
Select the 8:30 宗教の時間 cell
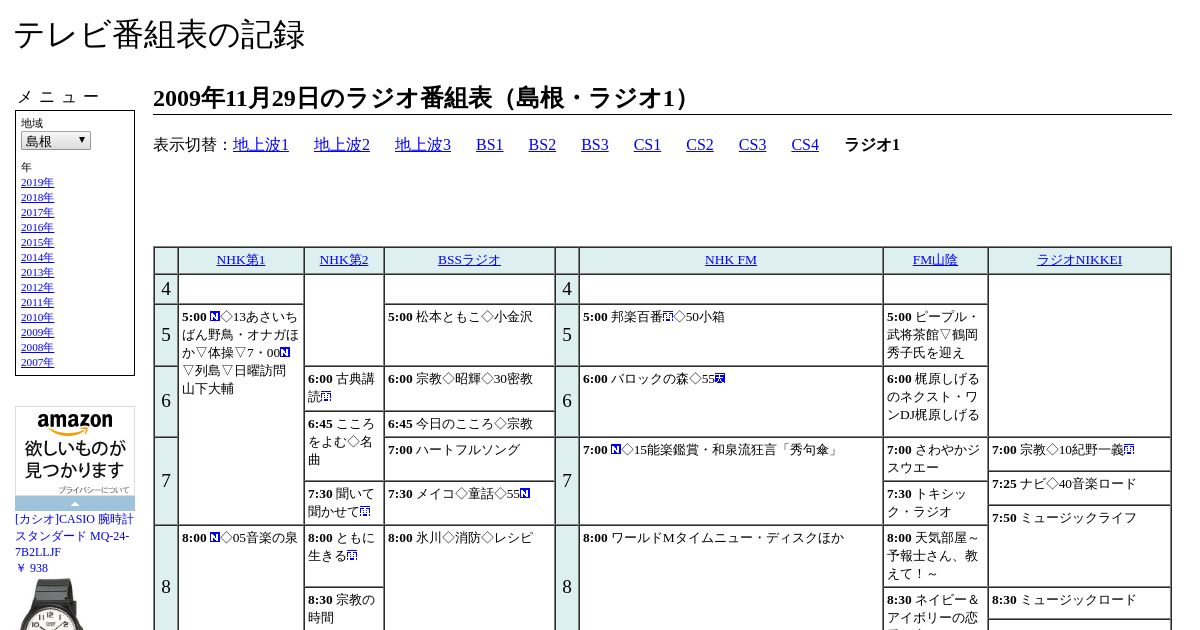click(x=344, y=609)
